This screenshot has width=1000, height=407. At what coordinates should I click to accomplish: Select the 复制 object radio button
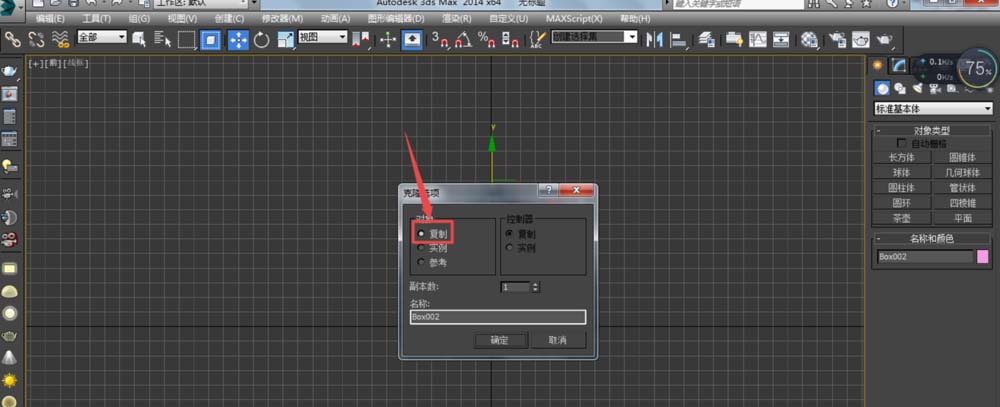pos(421,233)
